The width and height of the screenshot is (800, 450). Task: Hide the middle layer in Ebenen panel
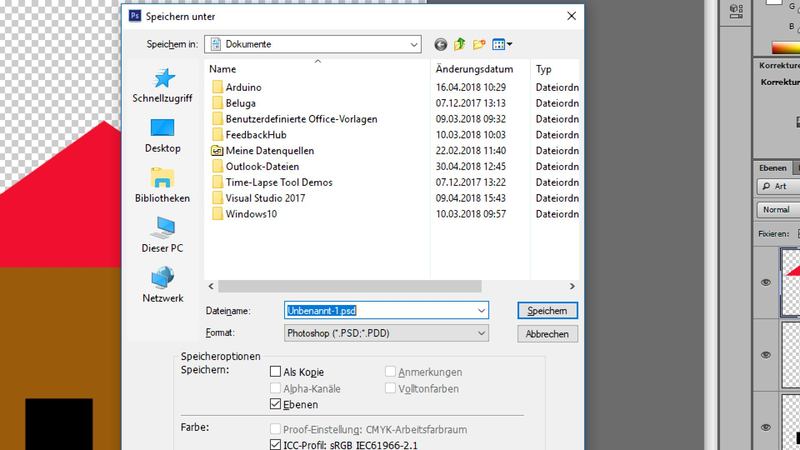click(x=766, y=355)
